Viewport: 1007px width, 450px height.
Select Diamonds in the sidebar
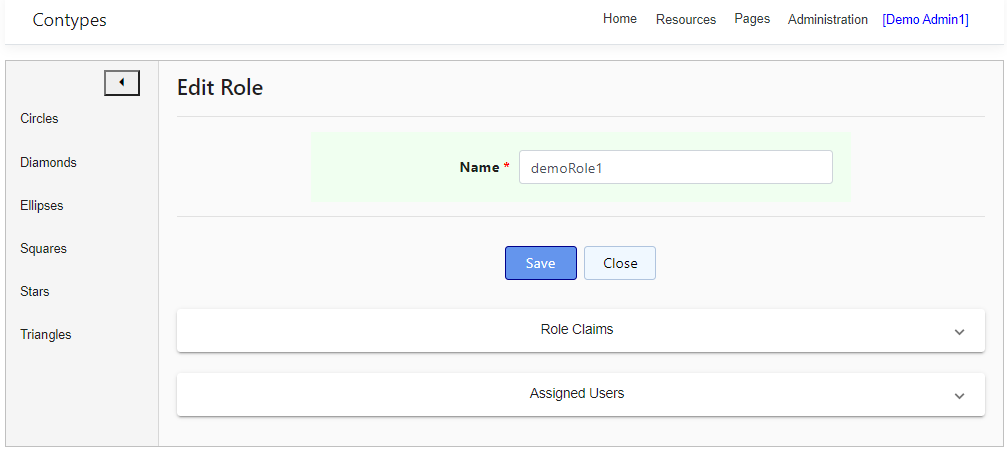point(48,162)
